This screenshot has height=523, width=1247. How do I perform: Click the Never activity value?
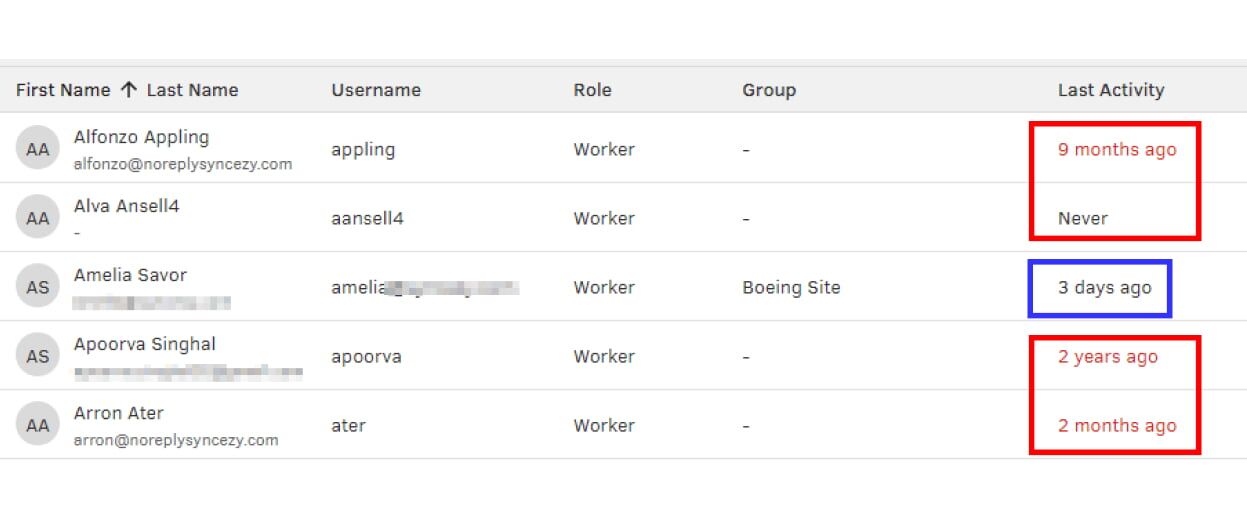coord(1083,218)
